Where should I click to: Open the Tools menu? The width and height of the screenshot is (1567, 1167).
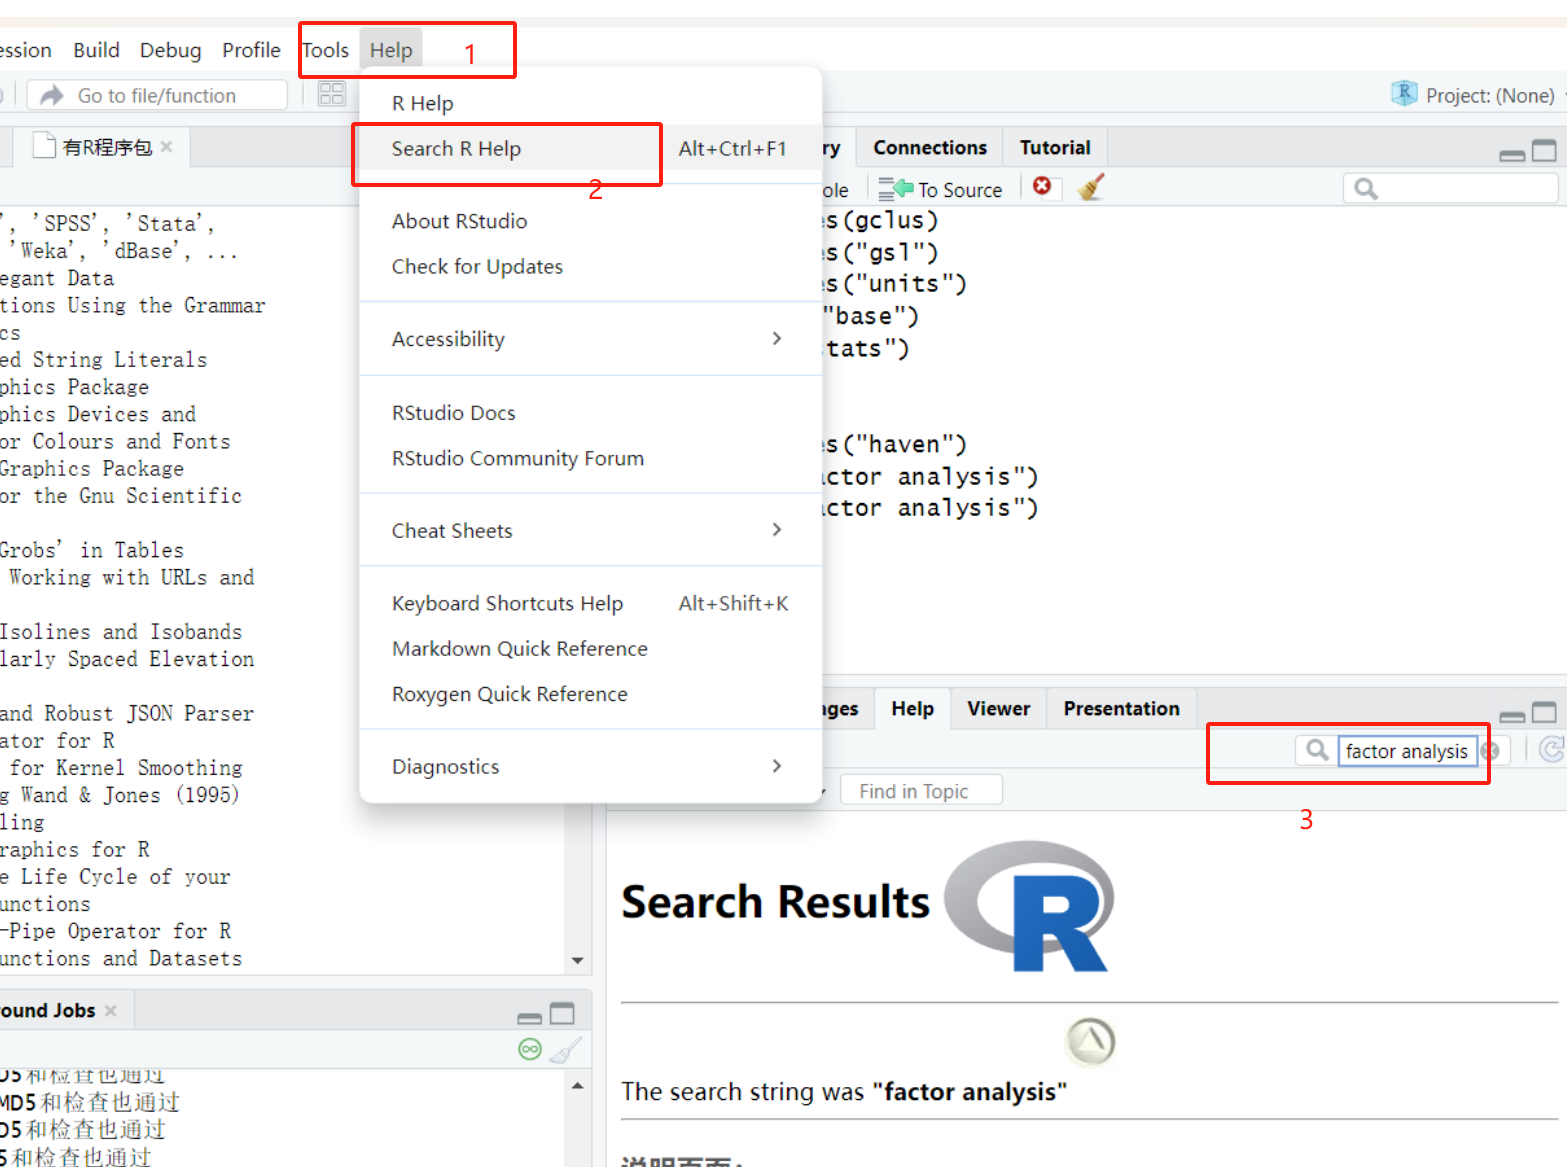pos(325,50)
